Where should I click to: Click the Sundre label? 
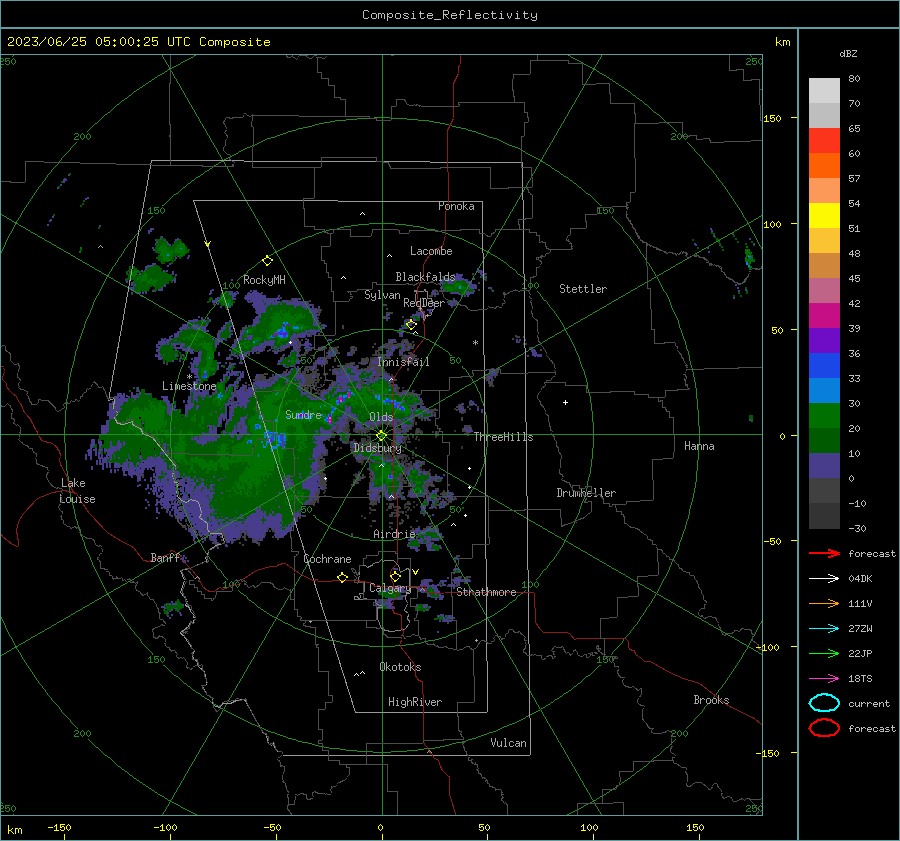pyautogui.click(x=303, y=414)
